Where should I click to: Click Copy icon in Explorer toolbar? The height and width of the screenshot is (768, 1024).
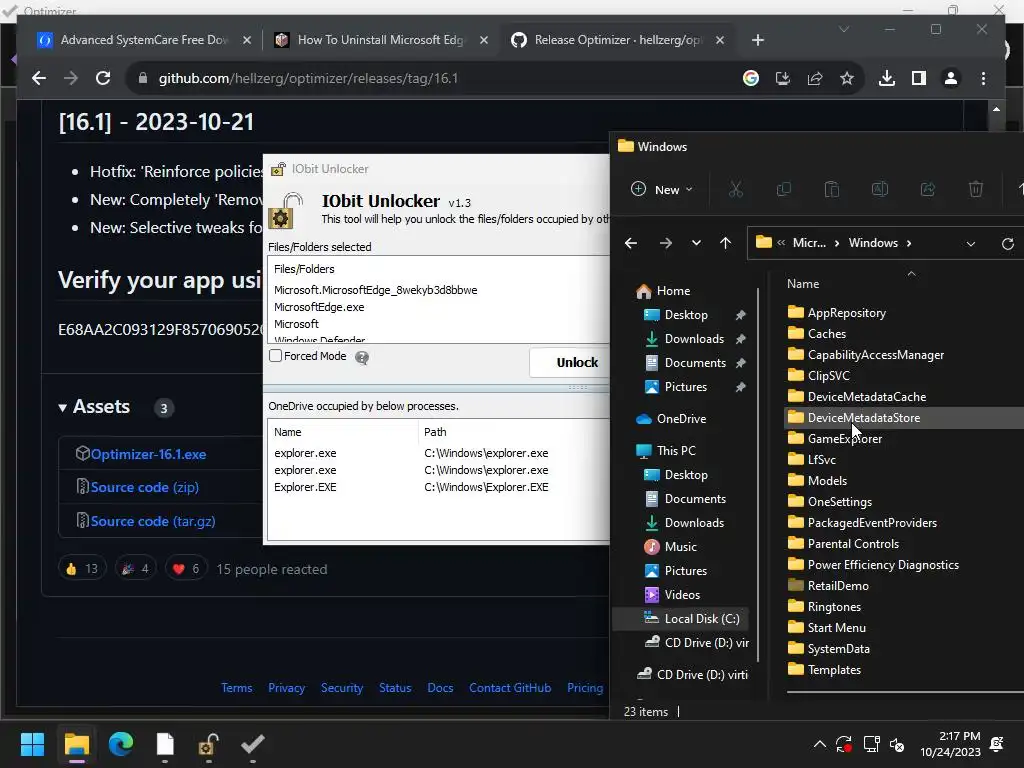click(784, 189)
